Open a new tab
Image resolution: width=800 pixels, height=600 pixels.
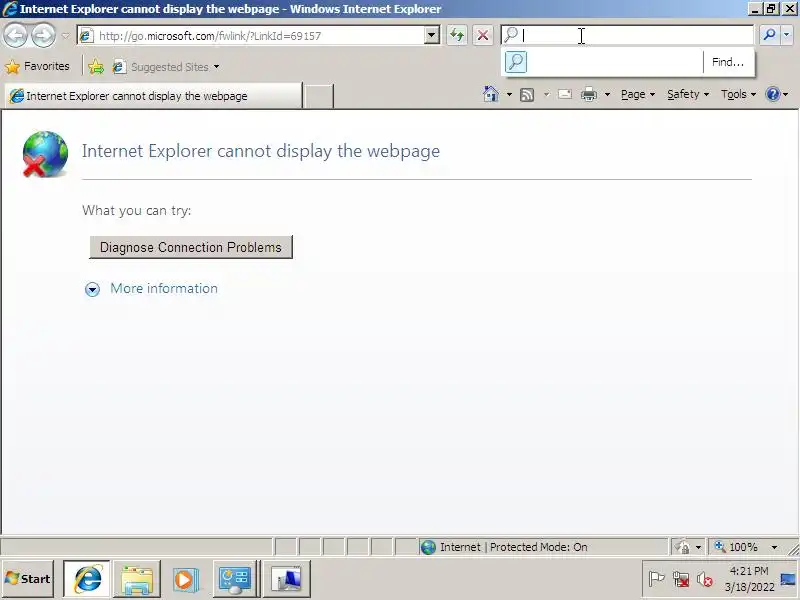[318, 96]
